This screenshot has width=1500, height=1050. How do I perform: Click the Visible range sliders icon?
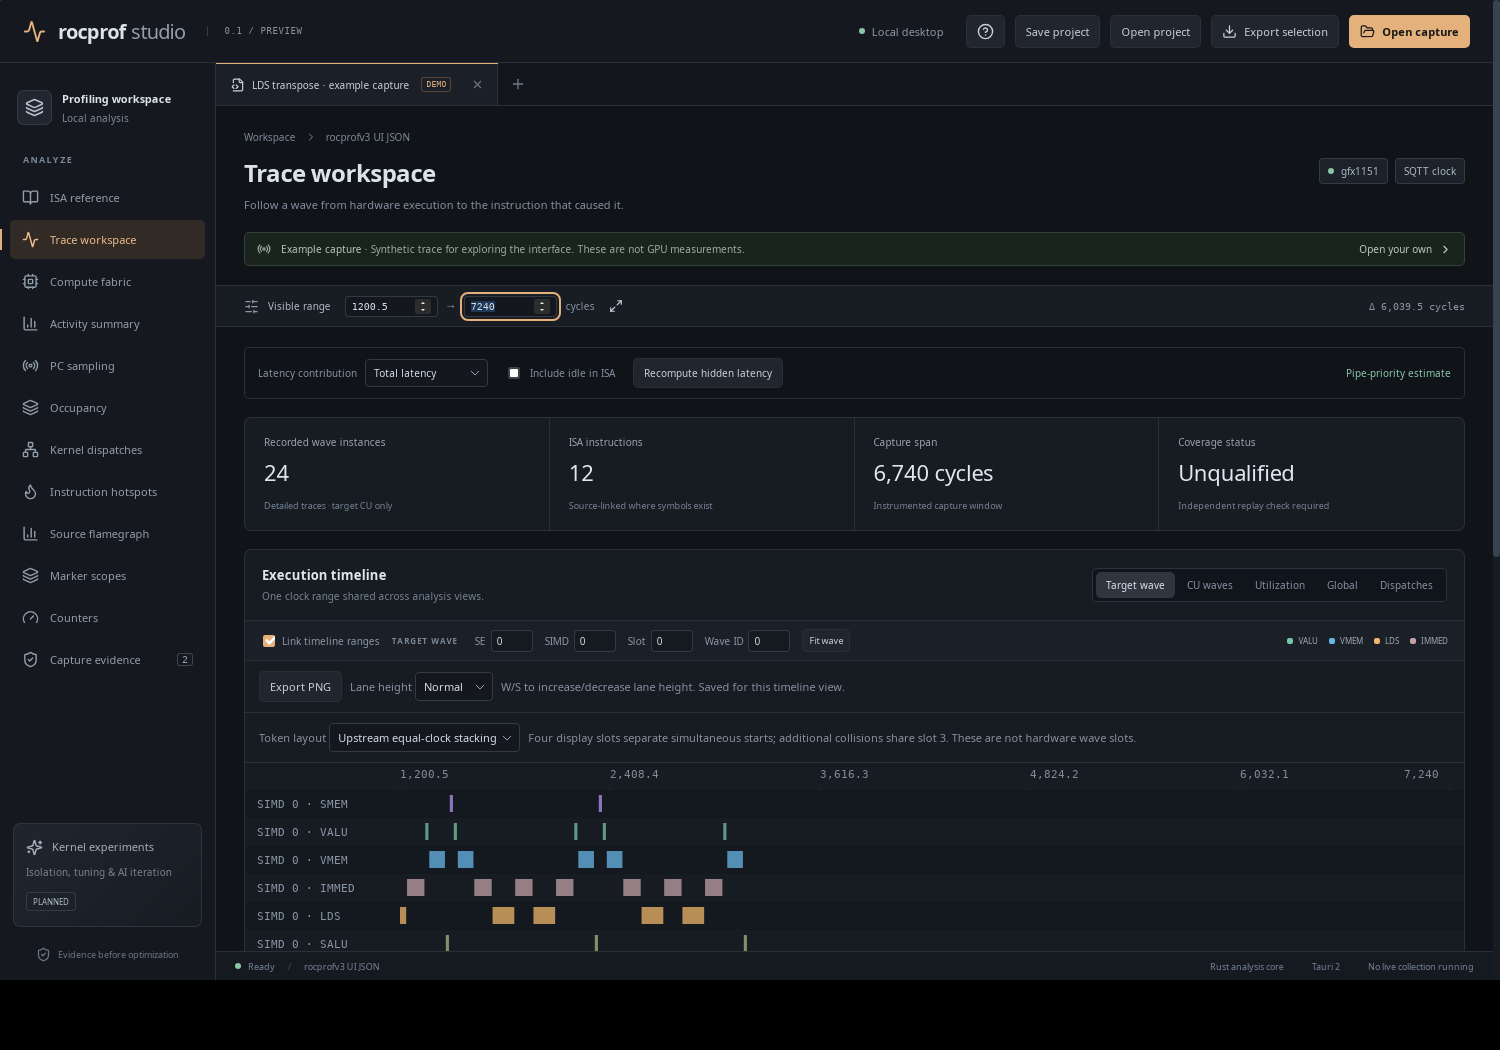pyautogui.click(x=252, y=306)
